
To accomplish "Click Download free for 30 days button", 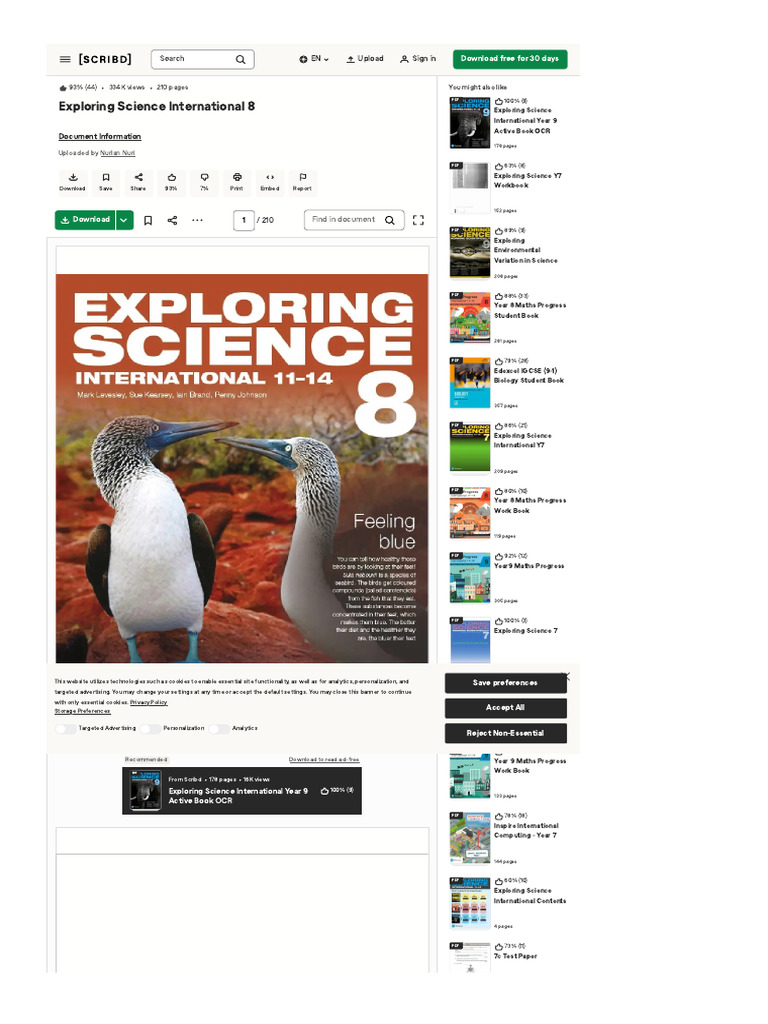I will (x=509, y=59).
